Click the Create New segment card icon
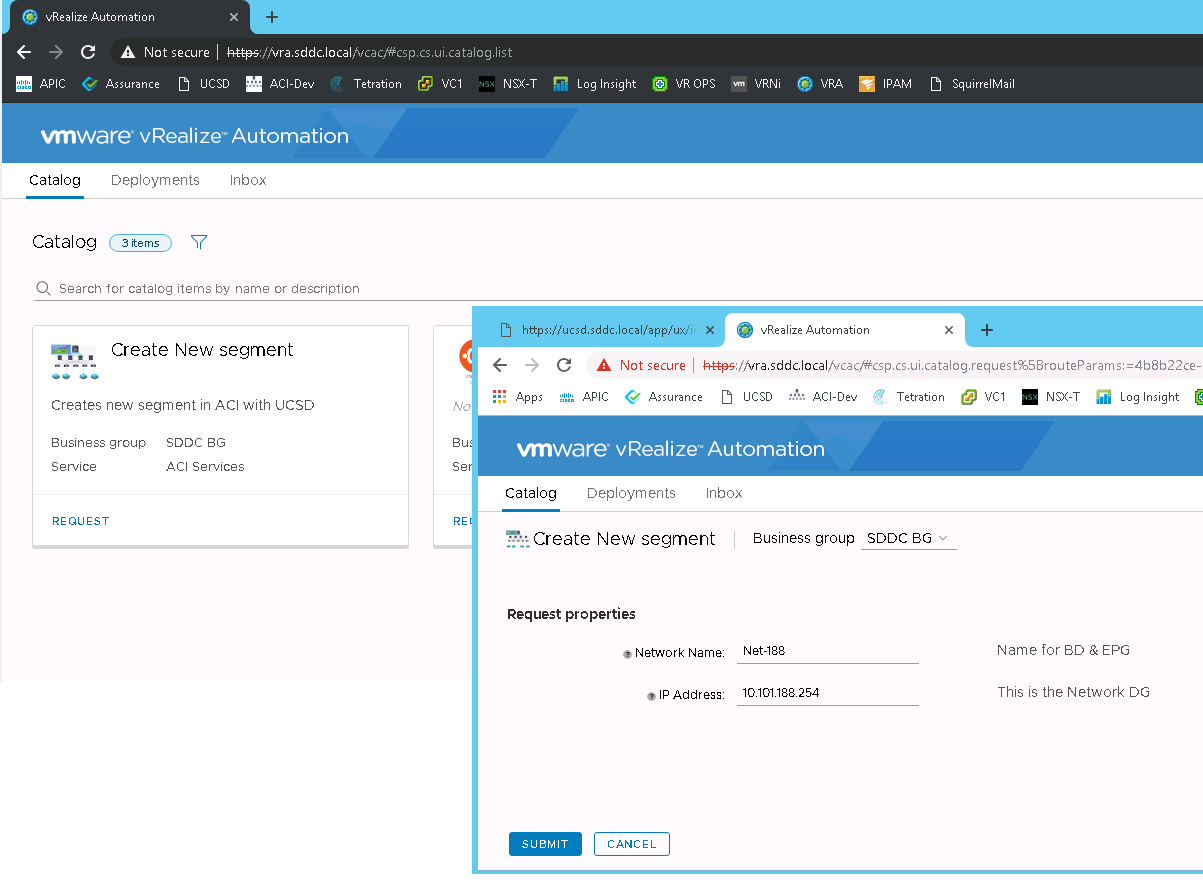Screen dimensions: 1203x884 pyautogui.click(x=74, y=361)
